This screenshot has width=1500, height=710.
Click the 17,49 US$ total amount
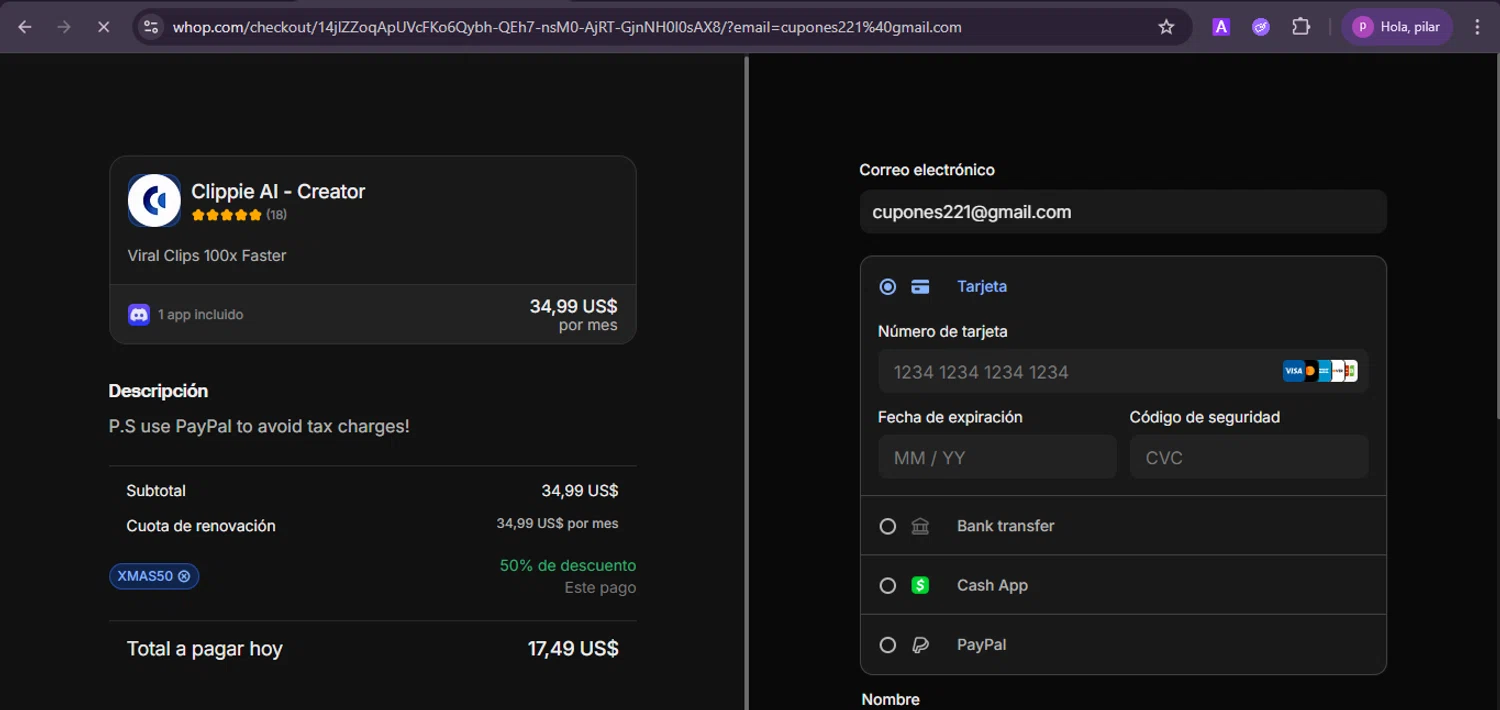coord(573,648)
